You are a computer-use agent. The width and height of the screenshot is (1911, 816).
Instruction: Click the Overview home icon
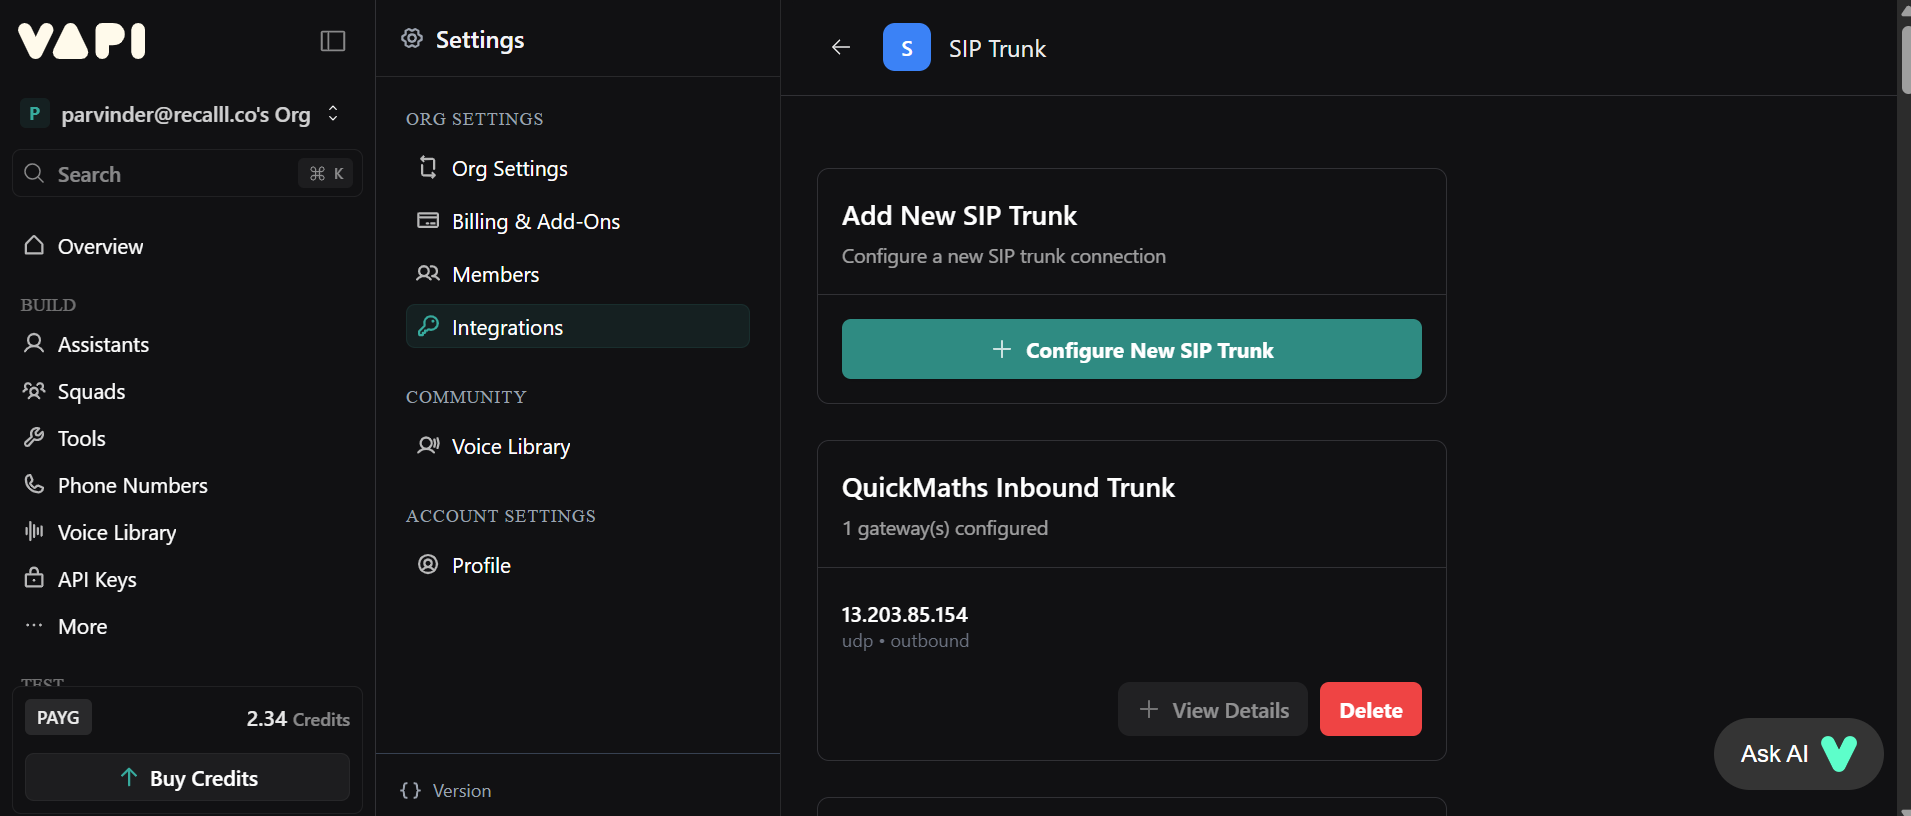[34, 245]
